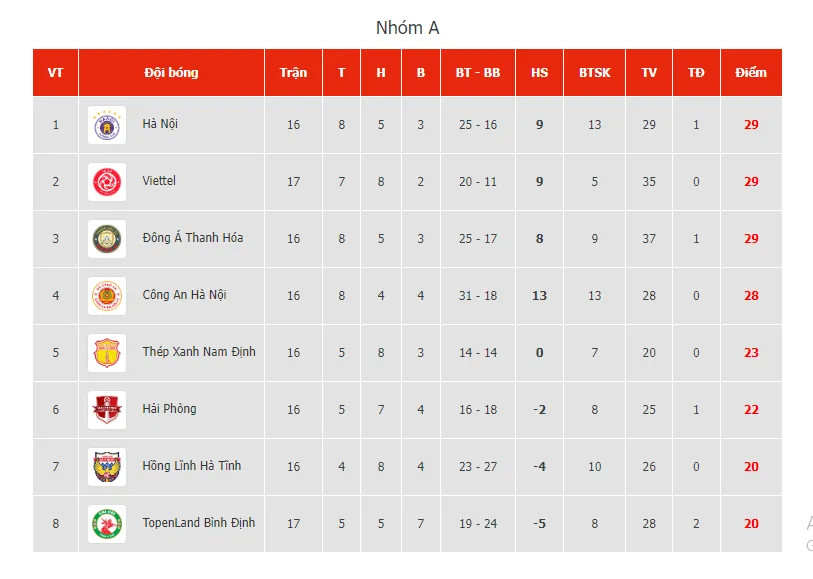813x579 pixels.
Task: Click the Hồng Lĩnh Hà Tĩnh logo
Action: click(x=106, y=467)
